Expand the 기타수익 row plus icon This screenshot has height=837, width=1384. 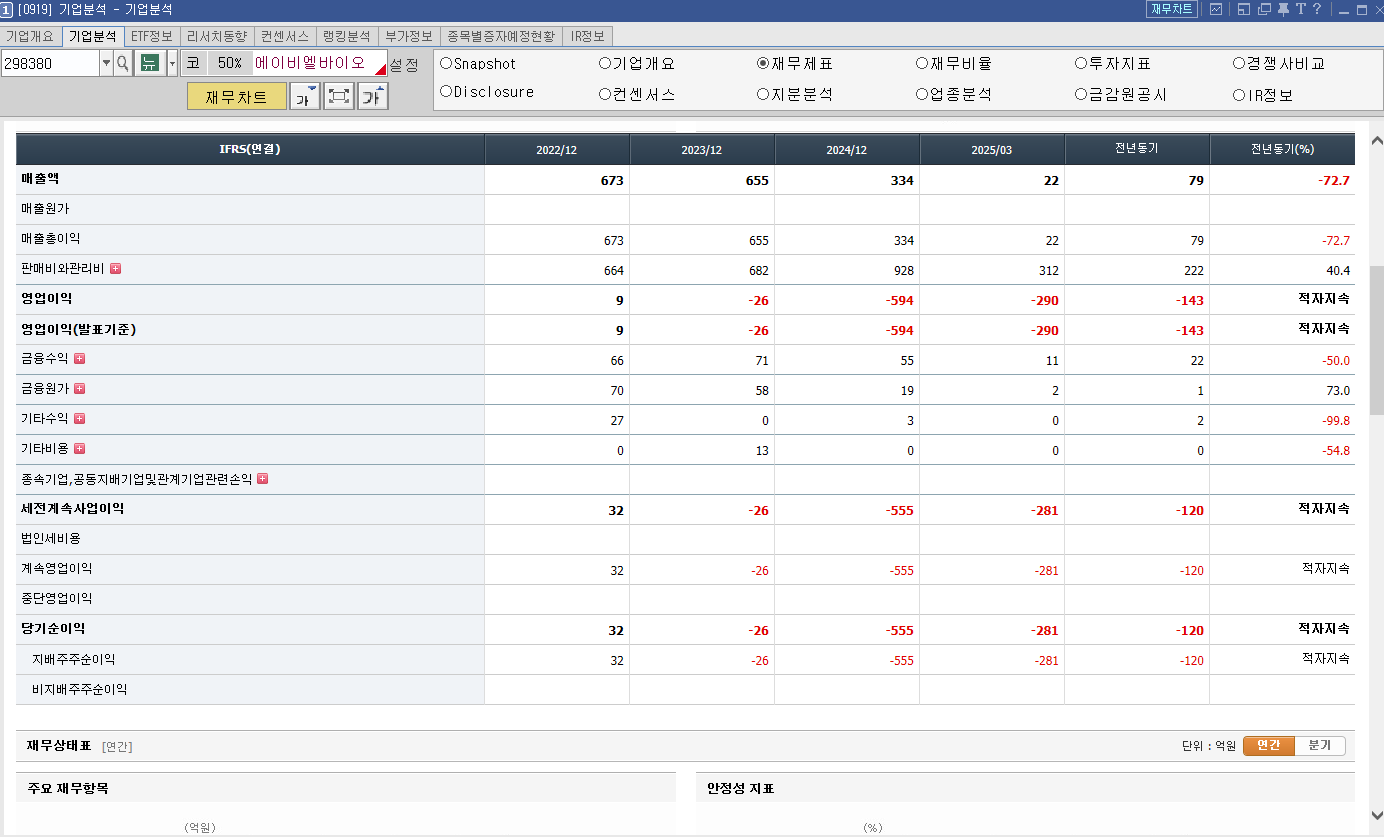point(79,418)
